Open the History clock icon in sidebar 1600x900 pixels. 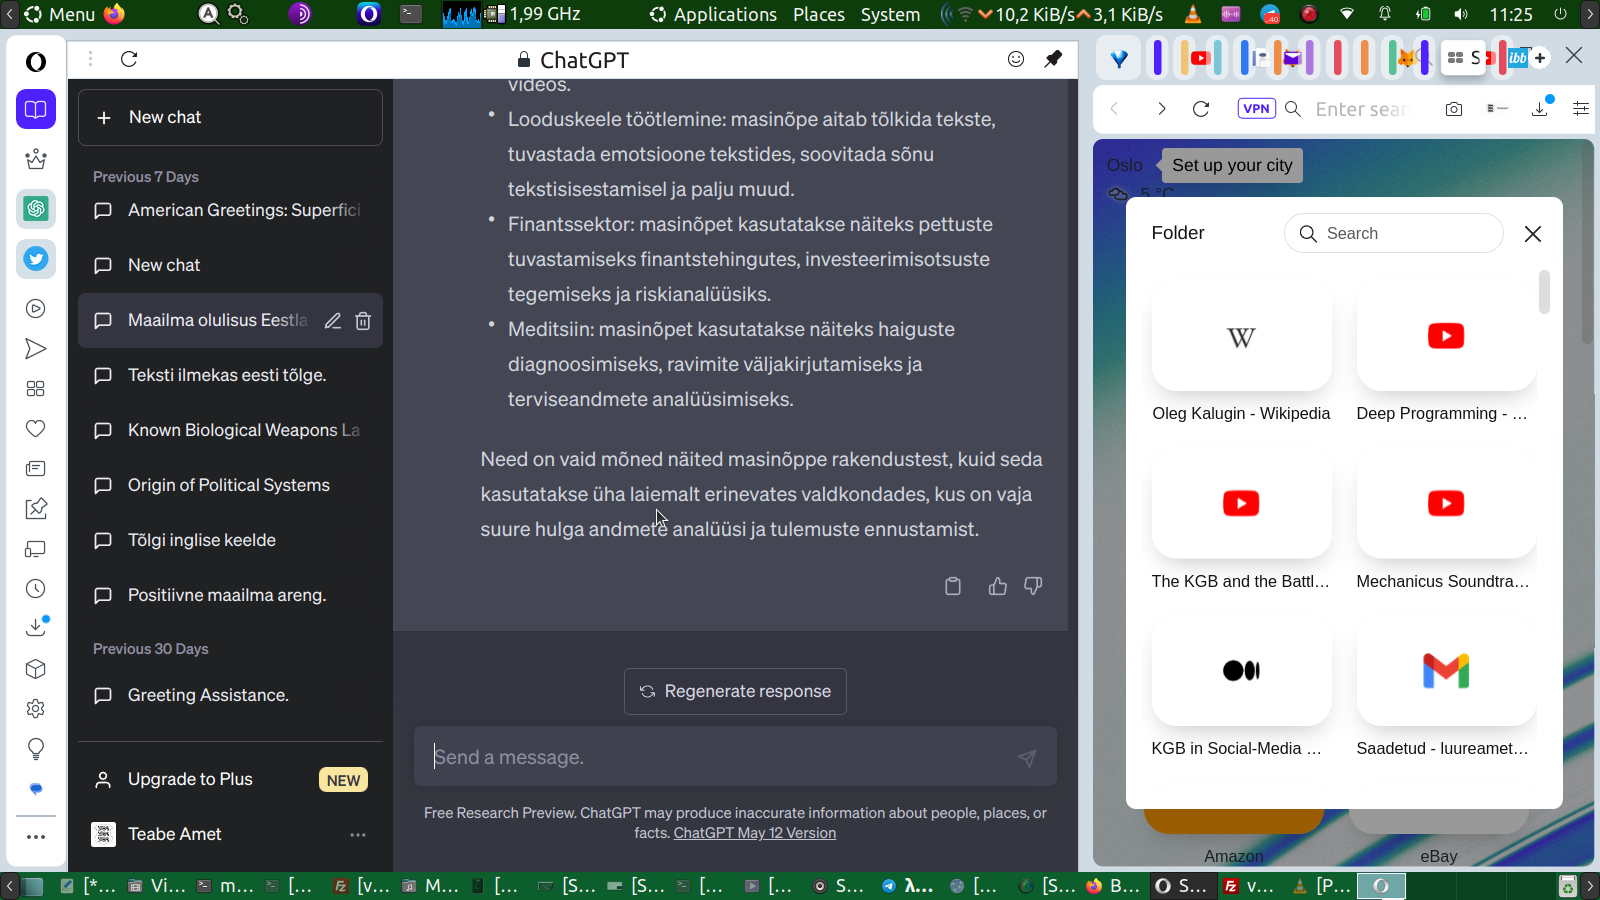[x=36, y=589]
